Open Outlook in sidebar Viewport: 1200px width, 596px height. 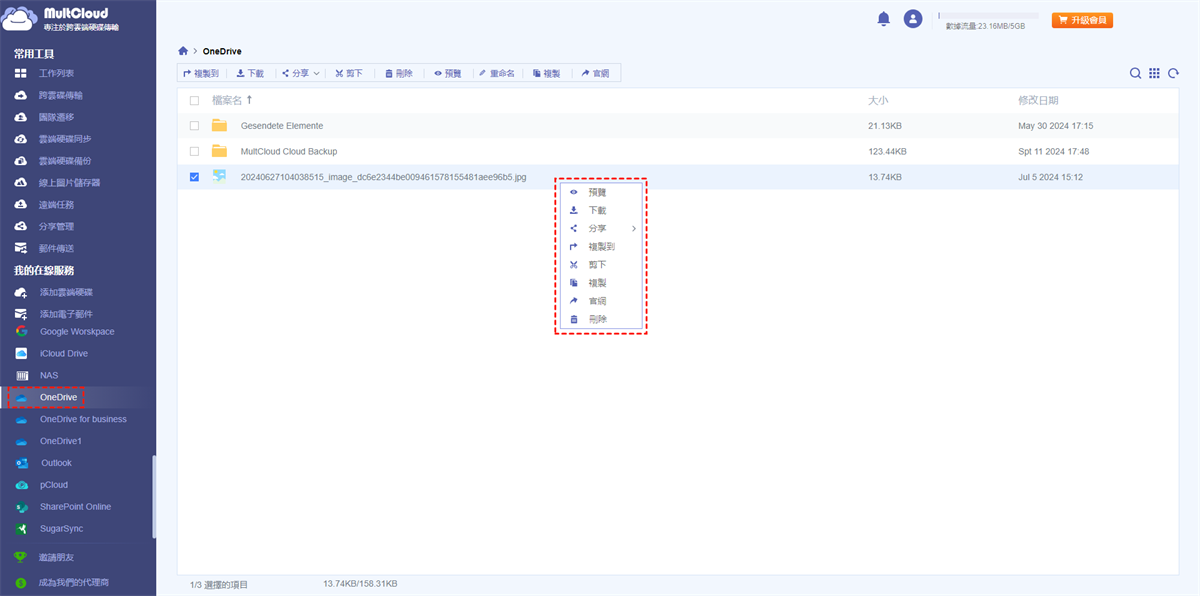[56, 463]
